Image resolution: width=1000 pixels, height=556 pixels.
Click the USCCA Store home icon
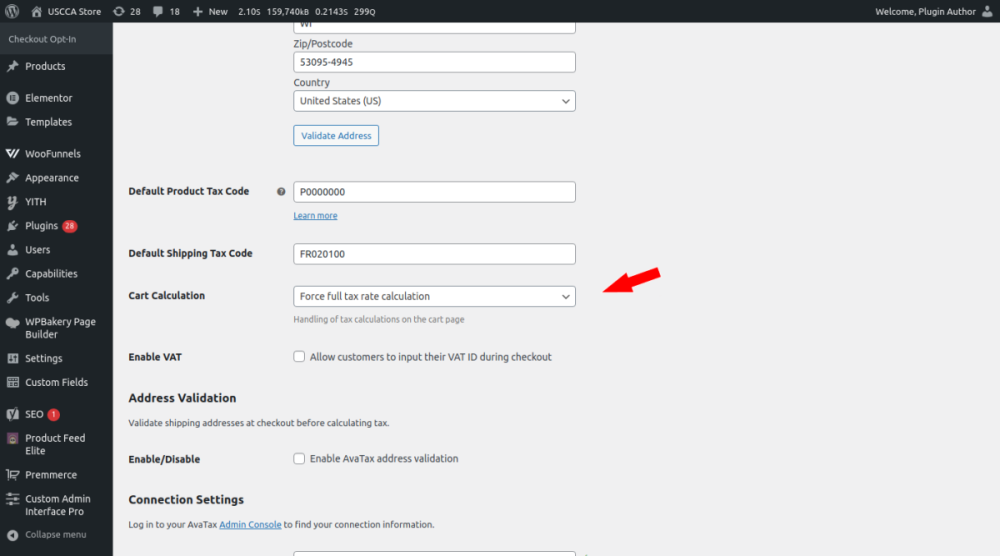pos(36,11)
